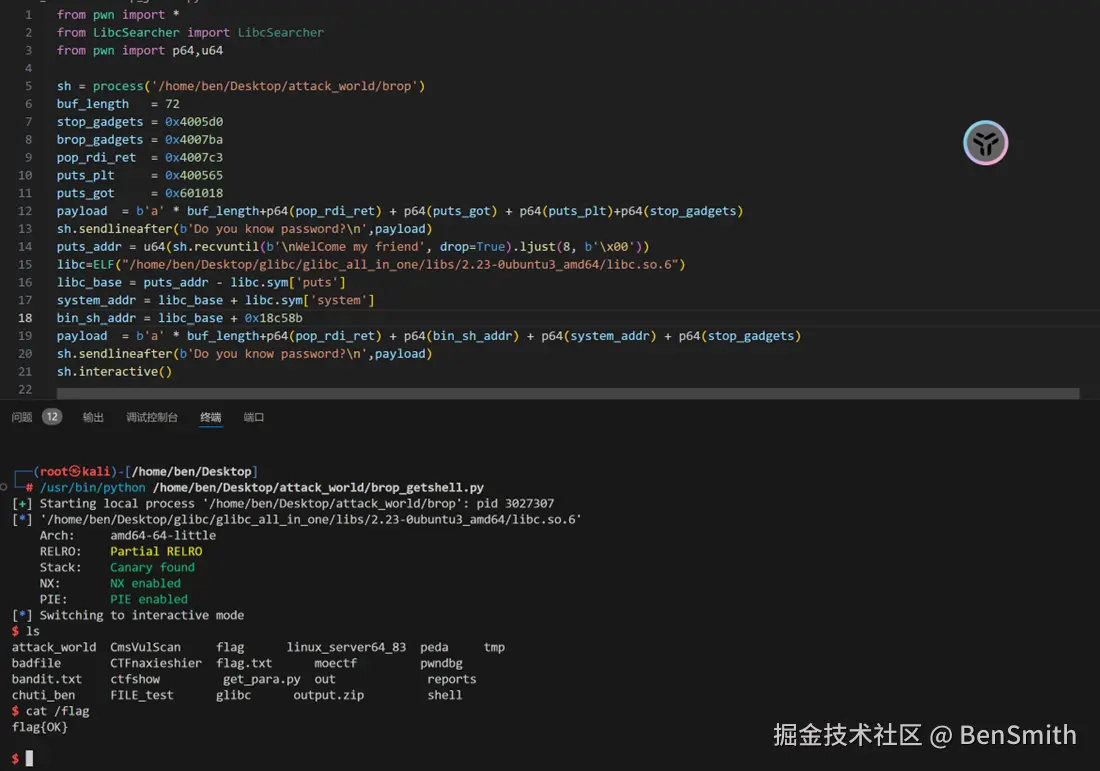Click line number 5 in the gutter
Viewport: 1100px width, 771px height.
[29, 86]
